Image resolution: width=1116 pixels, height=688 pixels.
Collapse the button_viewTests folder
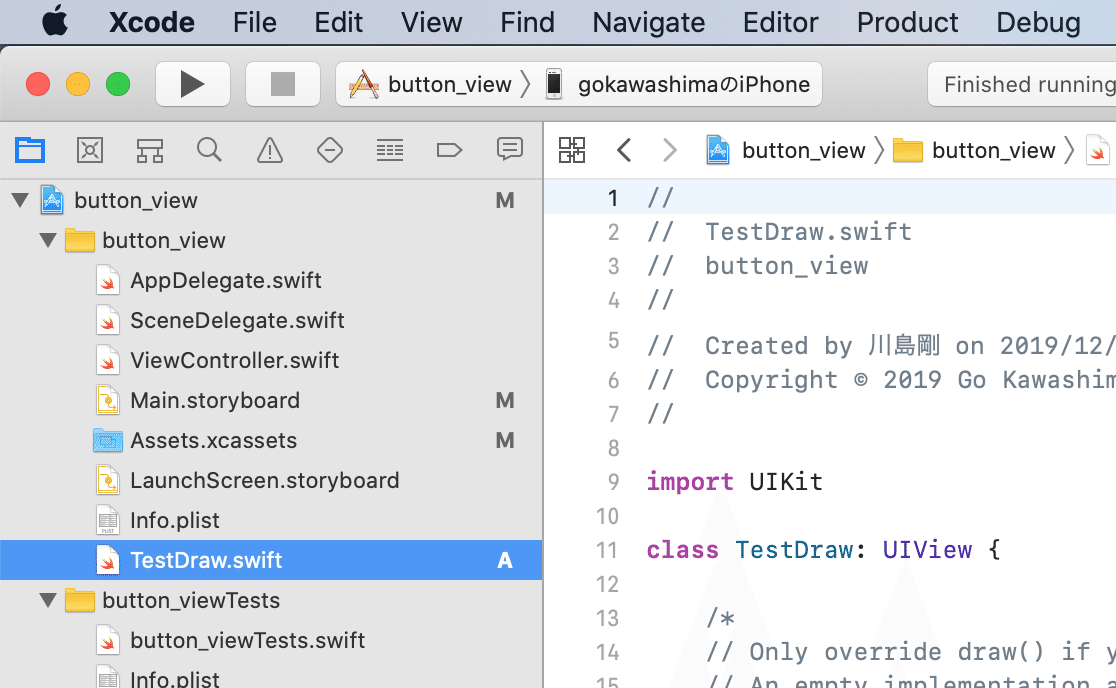pos(47,600)
